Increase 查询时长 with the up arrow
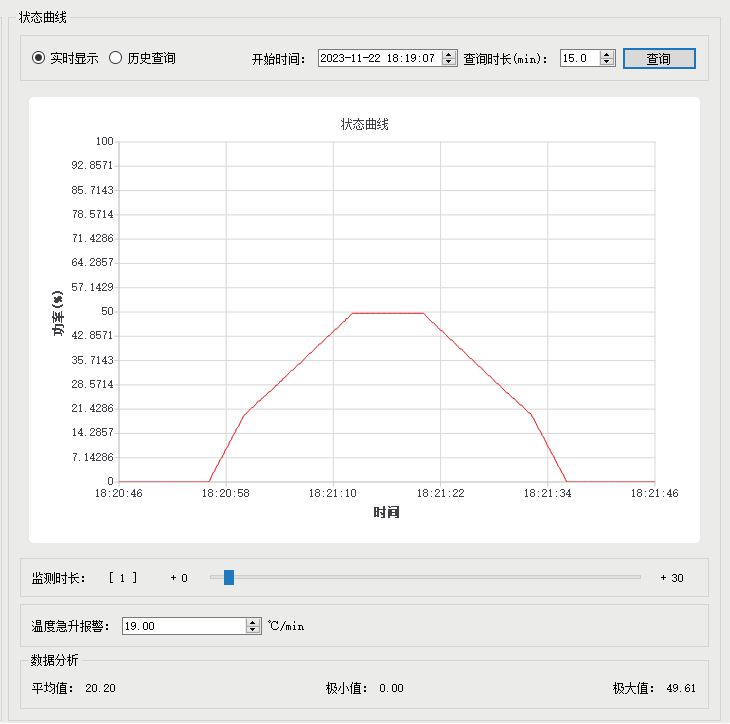Screen dimensions: 730x724 [607, 54]
